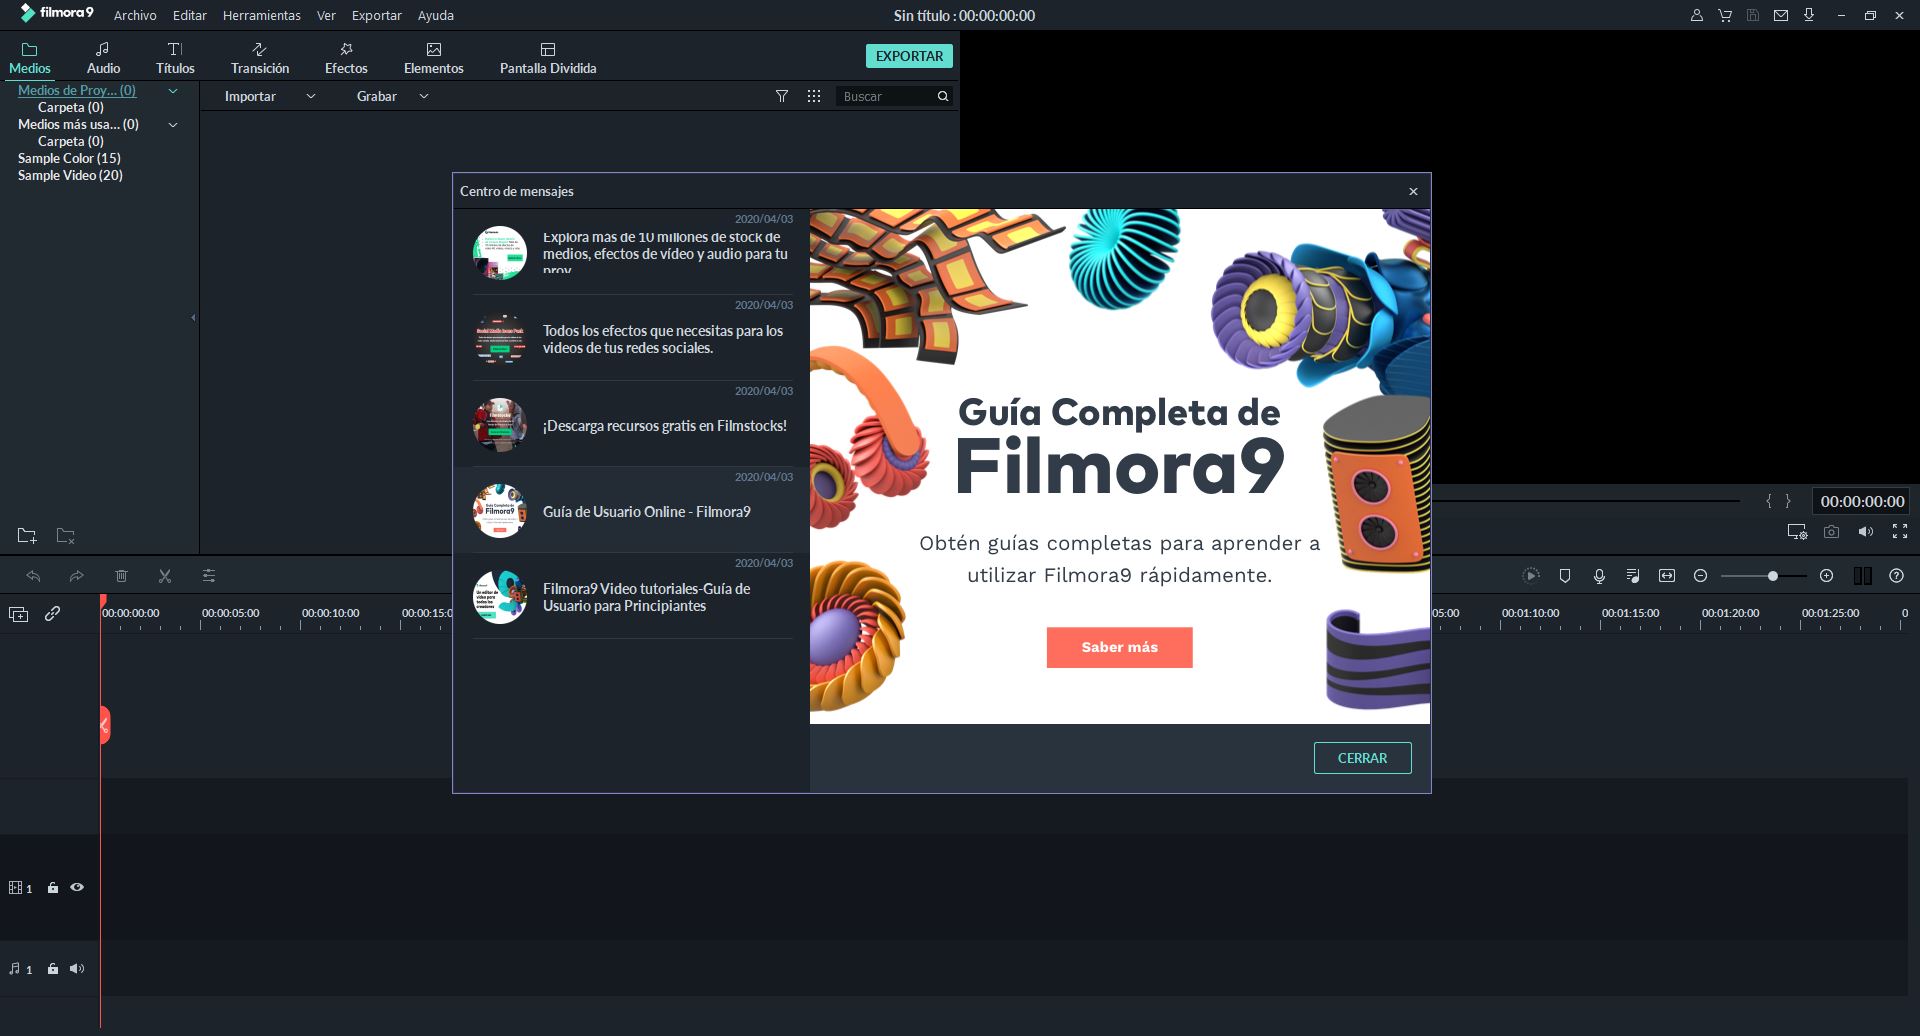Viewport: 1920px width, 1036px height.
Task: Click the Saber más button
Action: click(1119, 647)
